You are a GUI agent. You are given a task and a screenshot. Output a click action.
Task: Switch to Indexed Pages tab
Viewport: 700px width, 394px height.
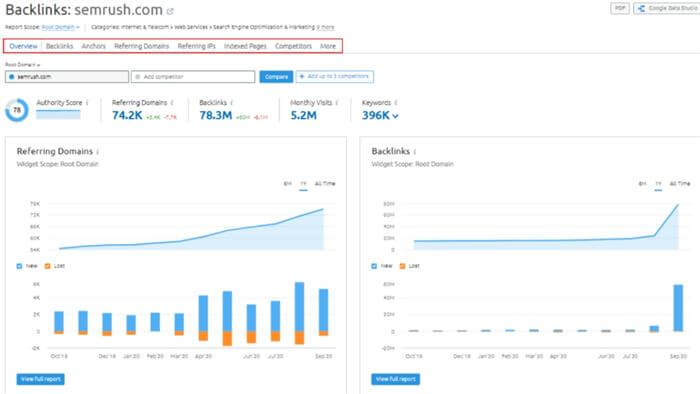[x=245, y=46]
